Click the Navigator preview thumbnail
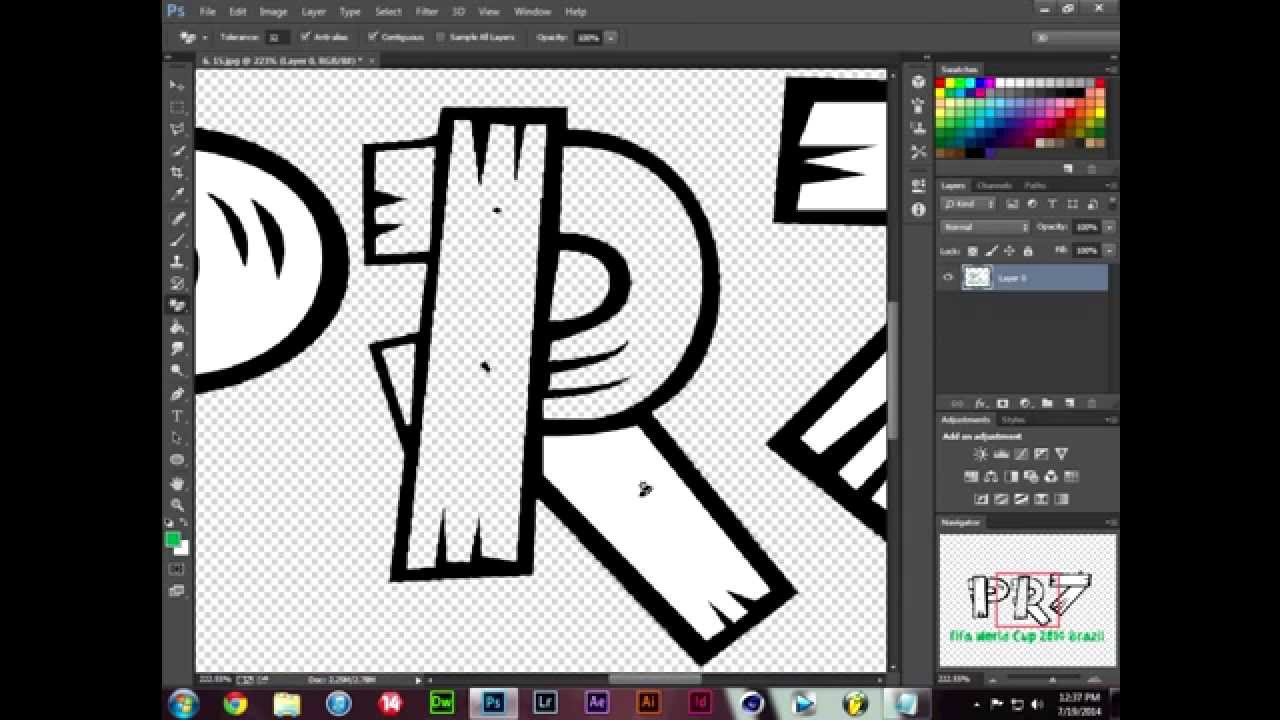This screenshot has height=720, width=1280. click(1027, 600)
